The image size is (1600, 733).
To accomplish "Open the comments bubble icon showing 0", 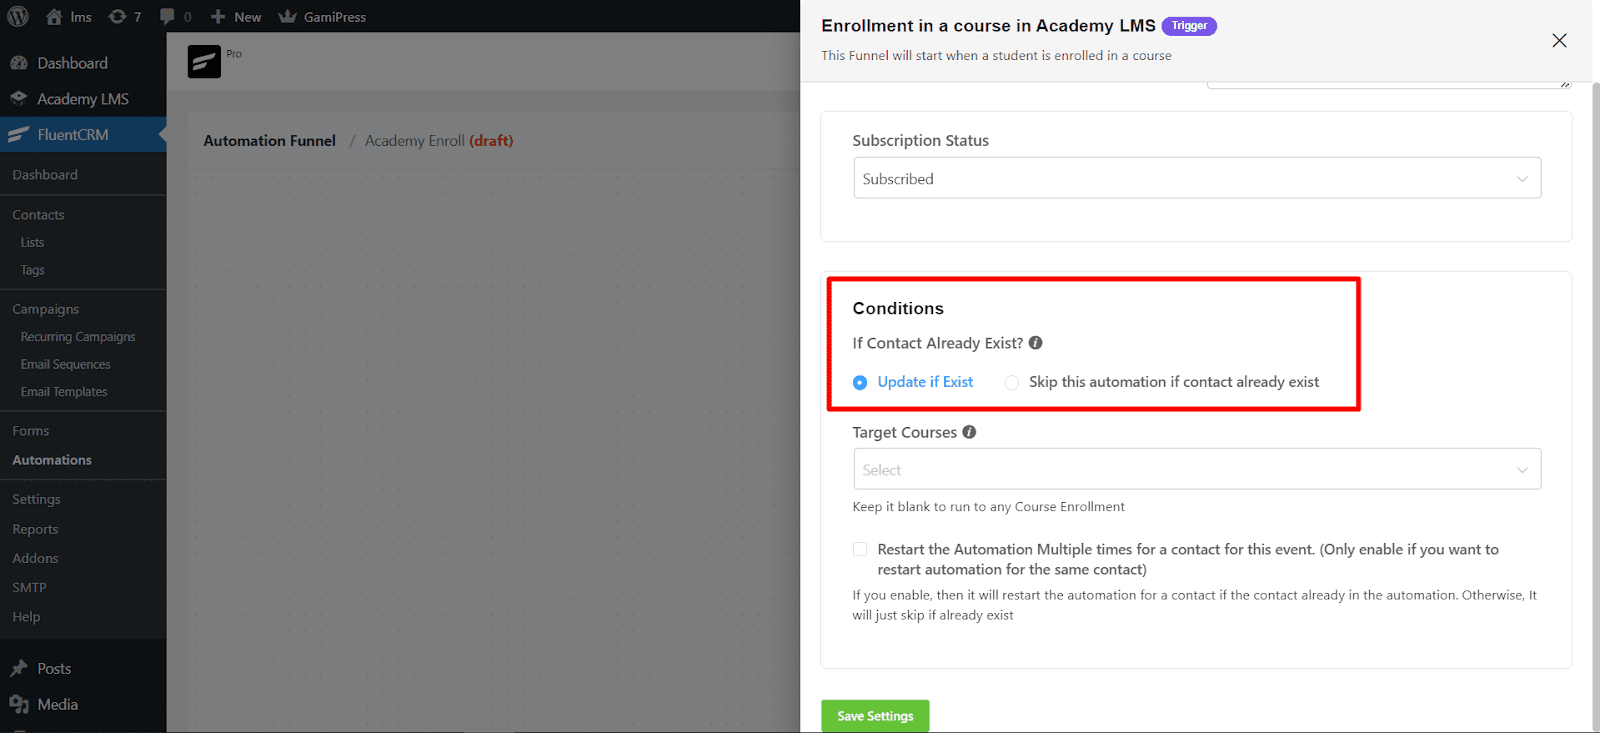I will click(169, 16).
